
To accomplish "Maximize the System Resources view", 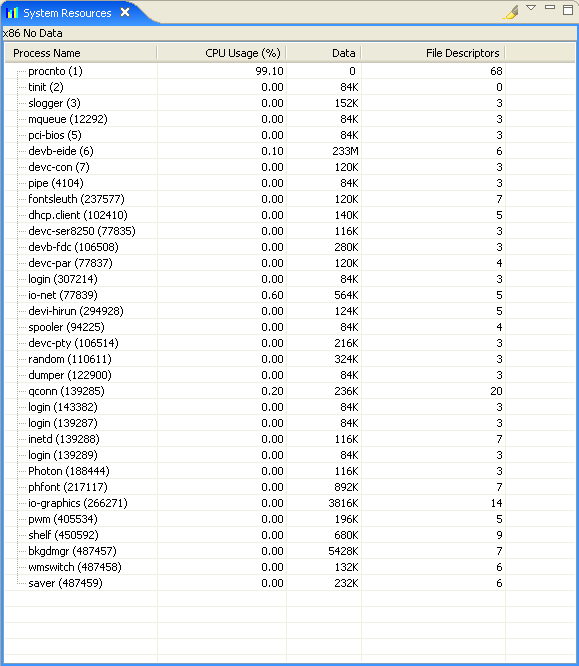I will point(568,9).
